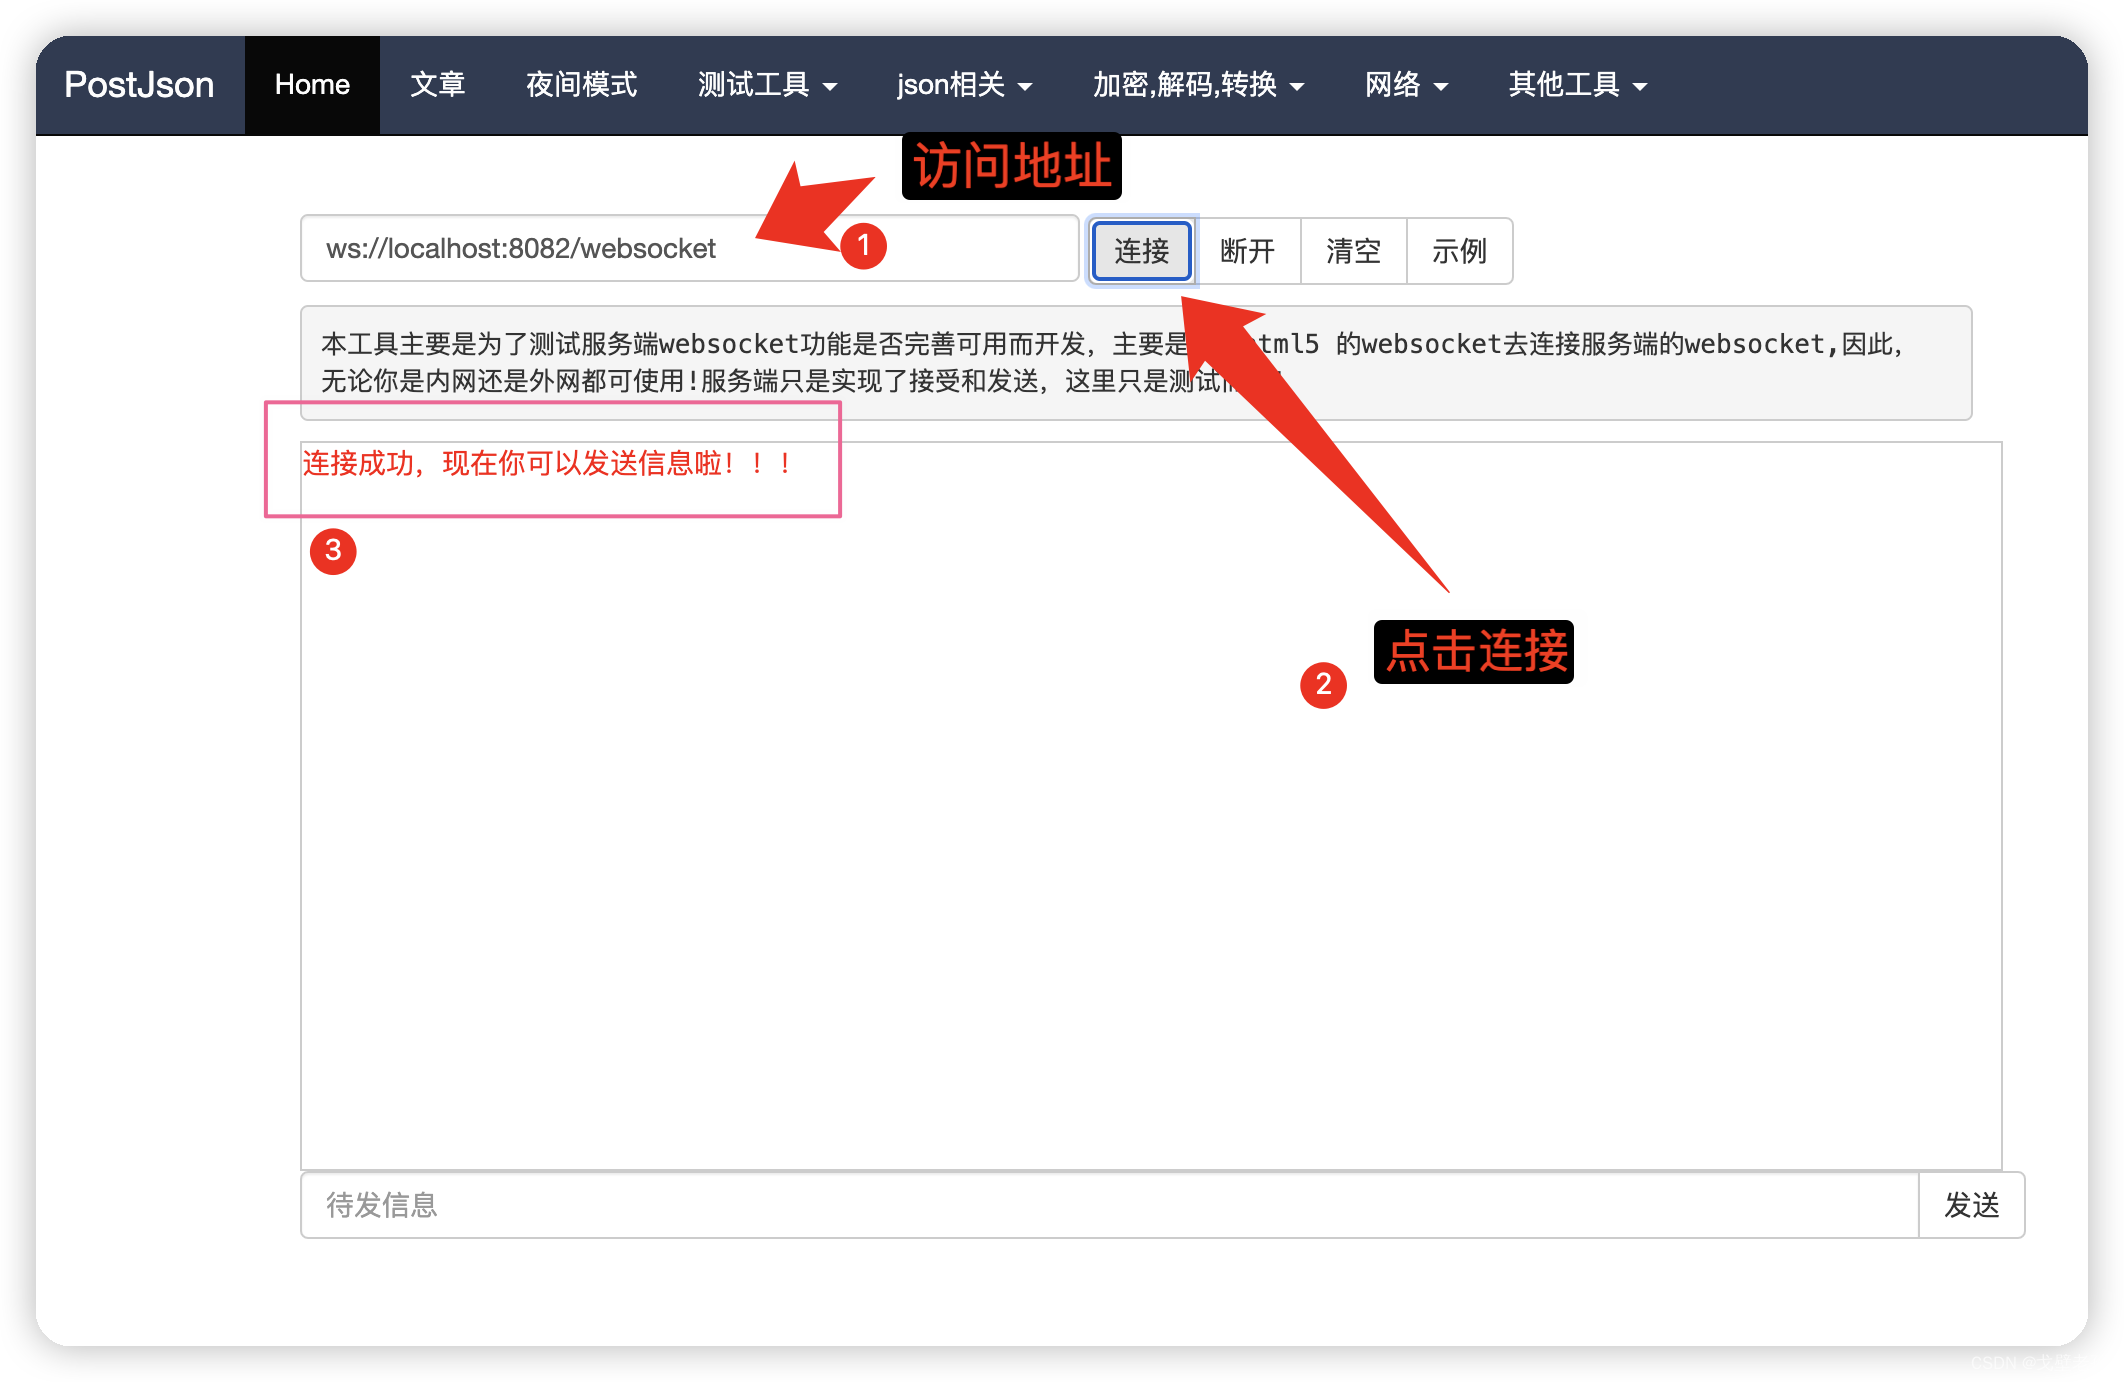Screen dimensions: 2124x1382
Task: Click the red circle marker numbered 3
Action: click(333, 551)
